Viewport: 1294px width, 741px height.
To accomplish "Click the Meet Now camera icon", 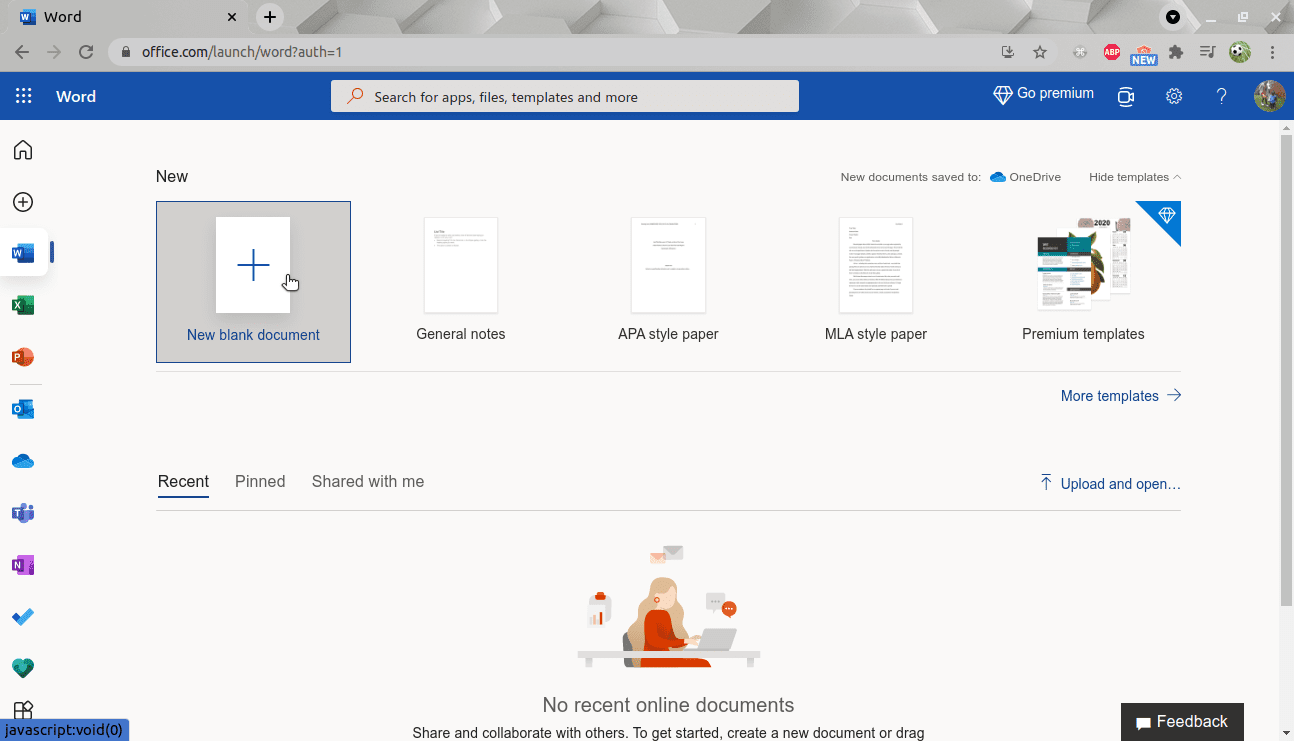I will coord(1126,96).
